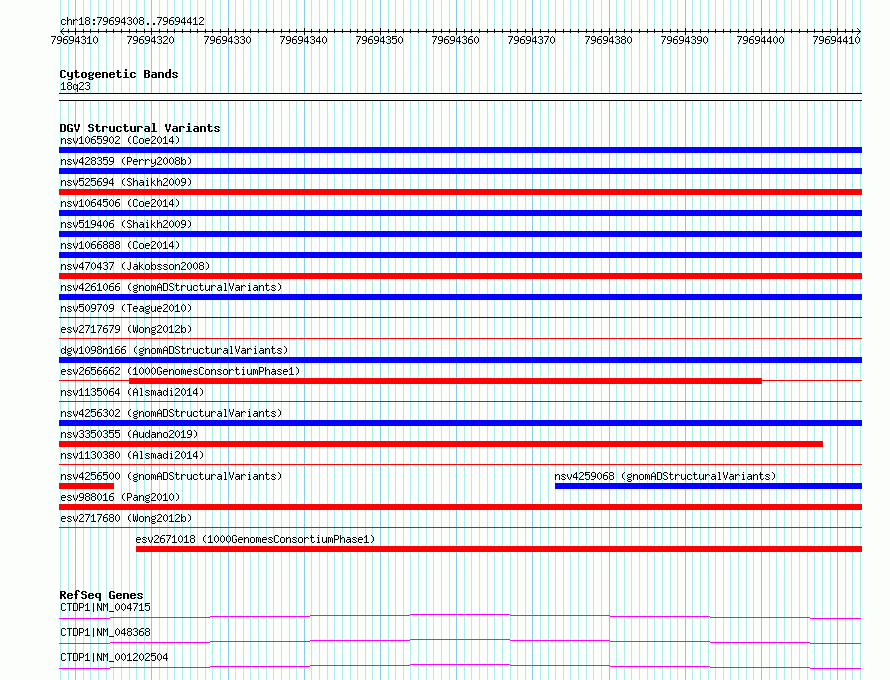Select the red bar under esv2671018
Screen dimensions: 890x680
[499, 549]
